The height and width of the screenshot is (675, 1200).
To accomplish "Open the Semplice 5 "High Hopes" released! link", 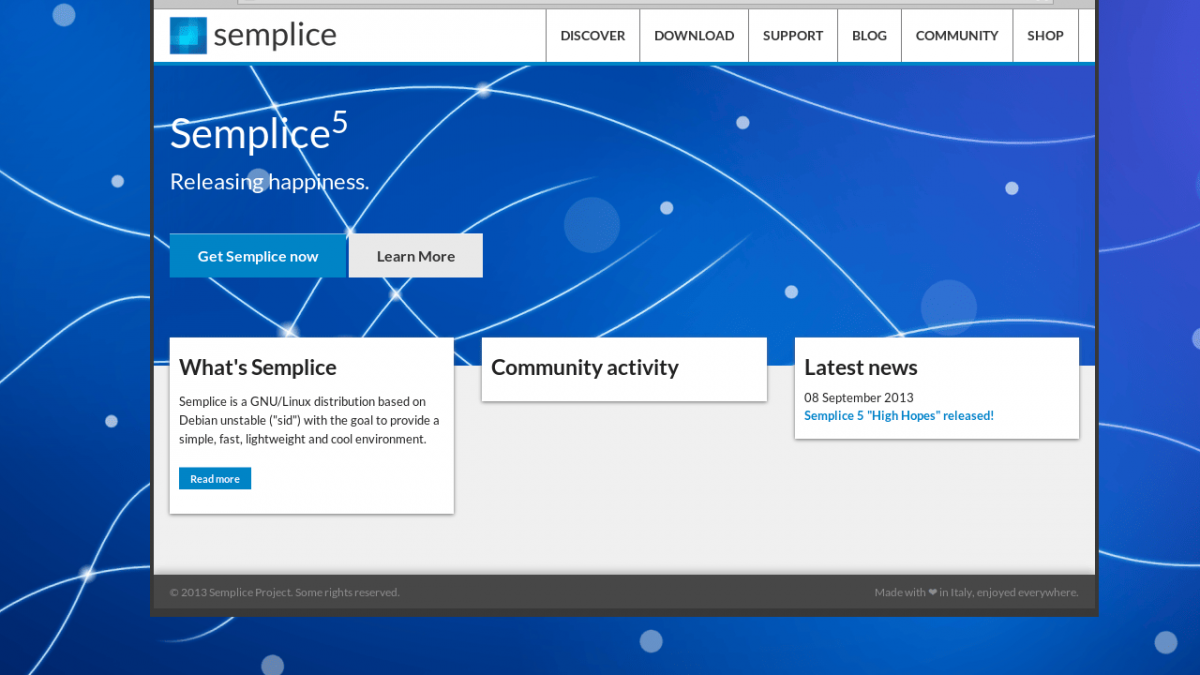I will (899, 416).
